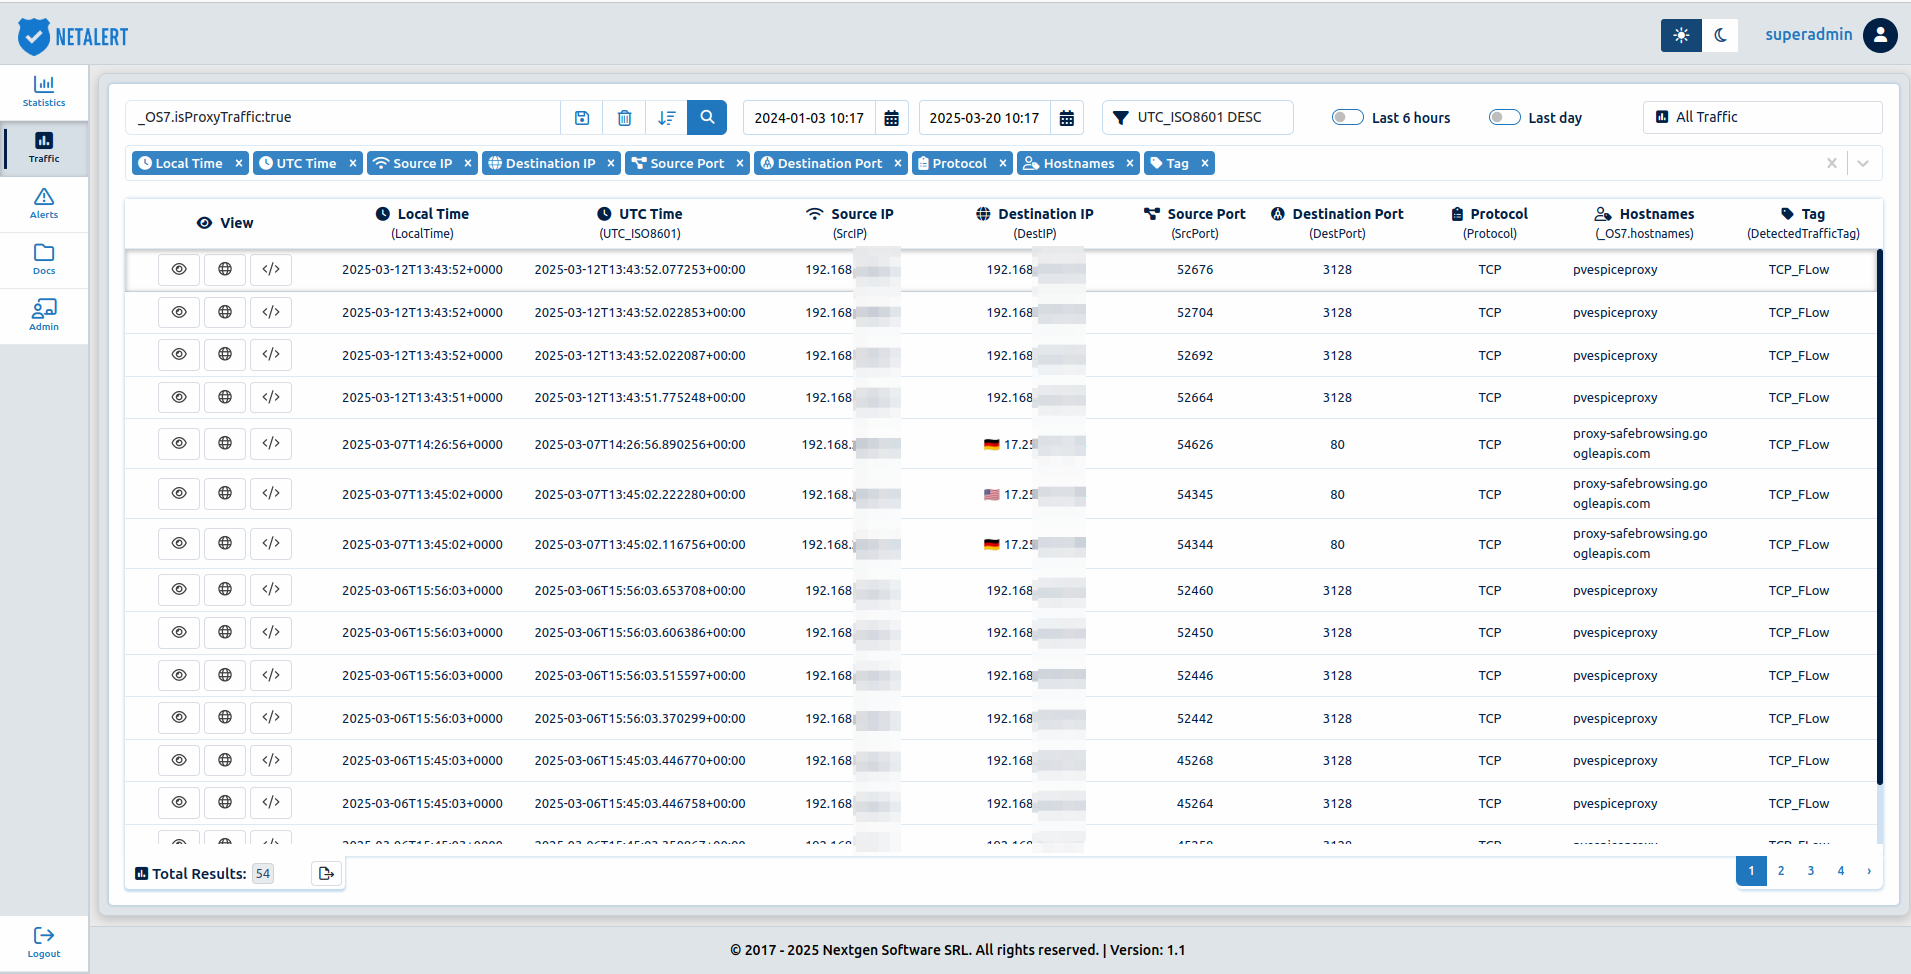This screenshot has height=974, width=1911.
Task: Click the superadmin username link
Action: 1808,35
